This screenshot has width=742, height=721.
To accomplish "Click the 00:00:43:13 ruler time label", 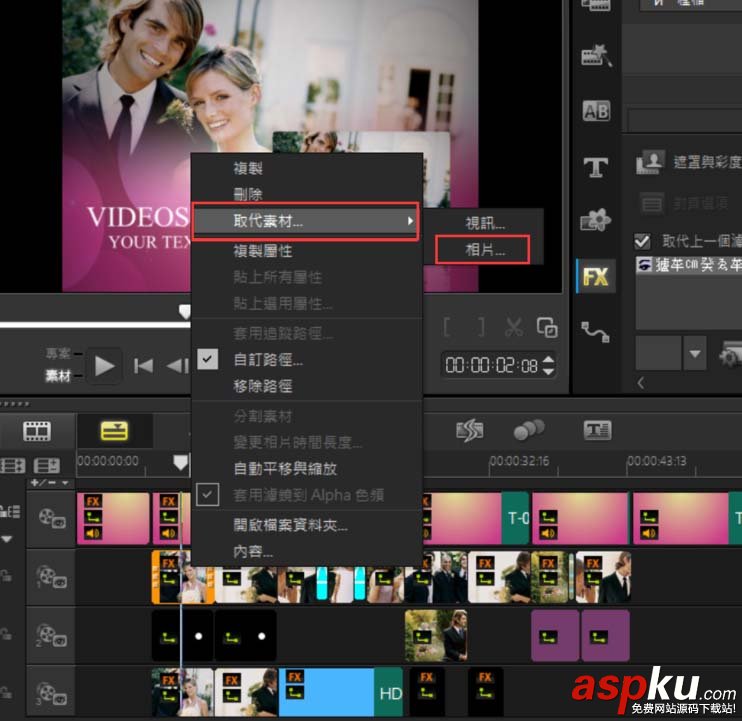I will [x=657, y=461].
